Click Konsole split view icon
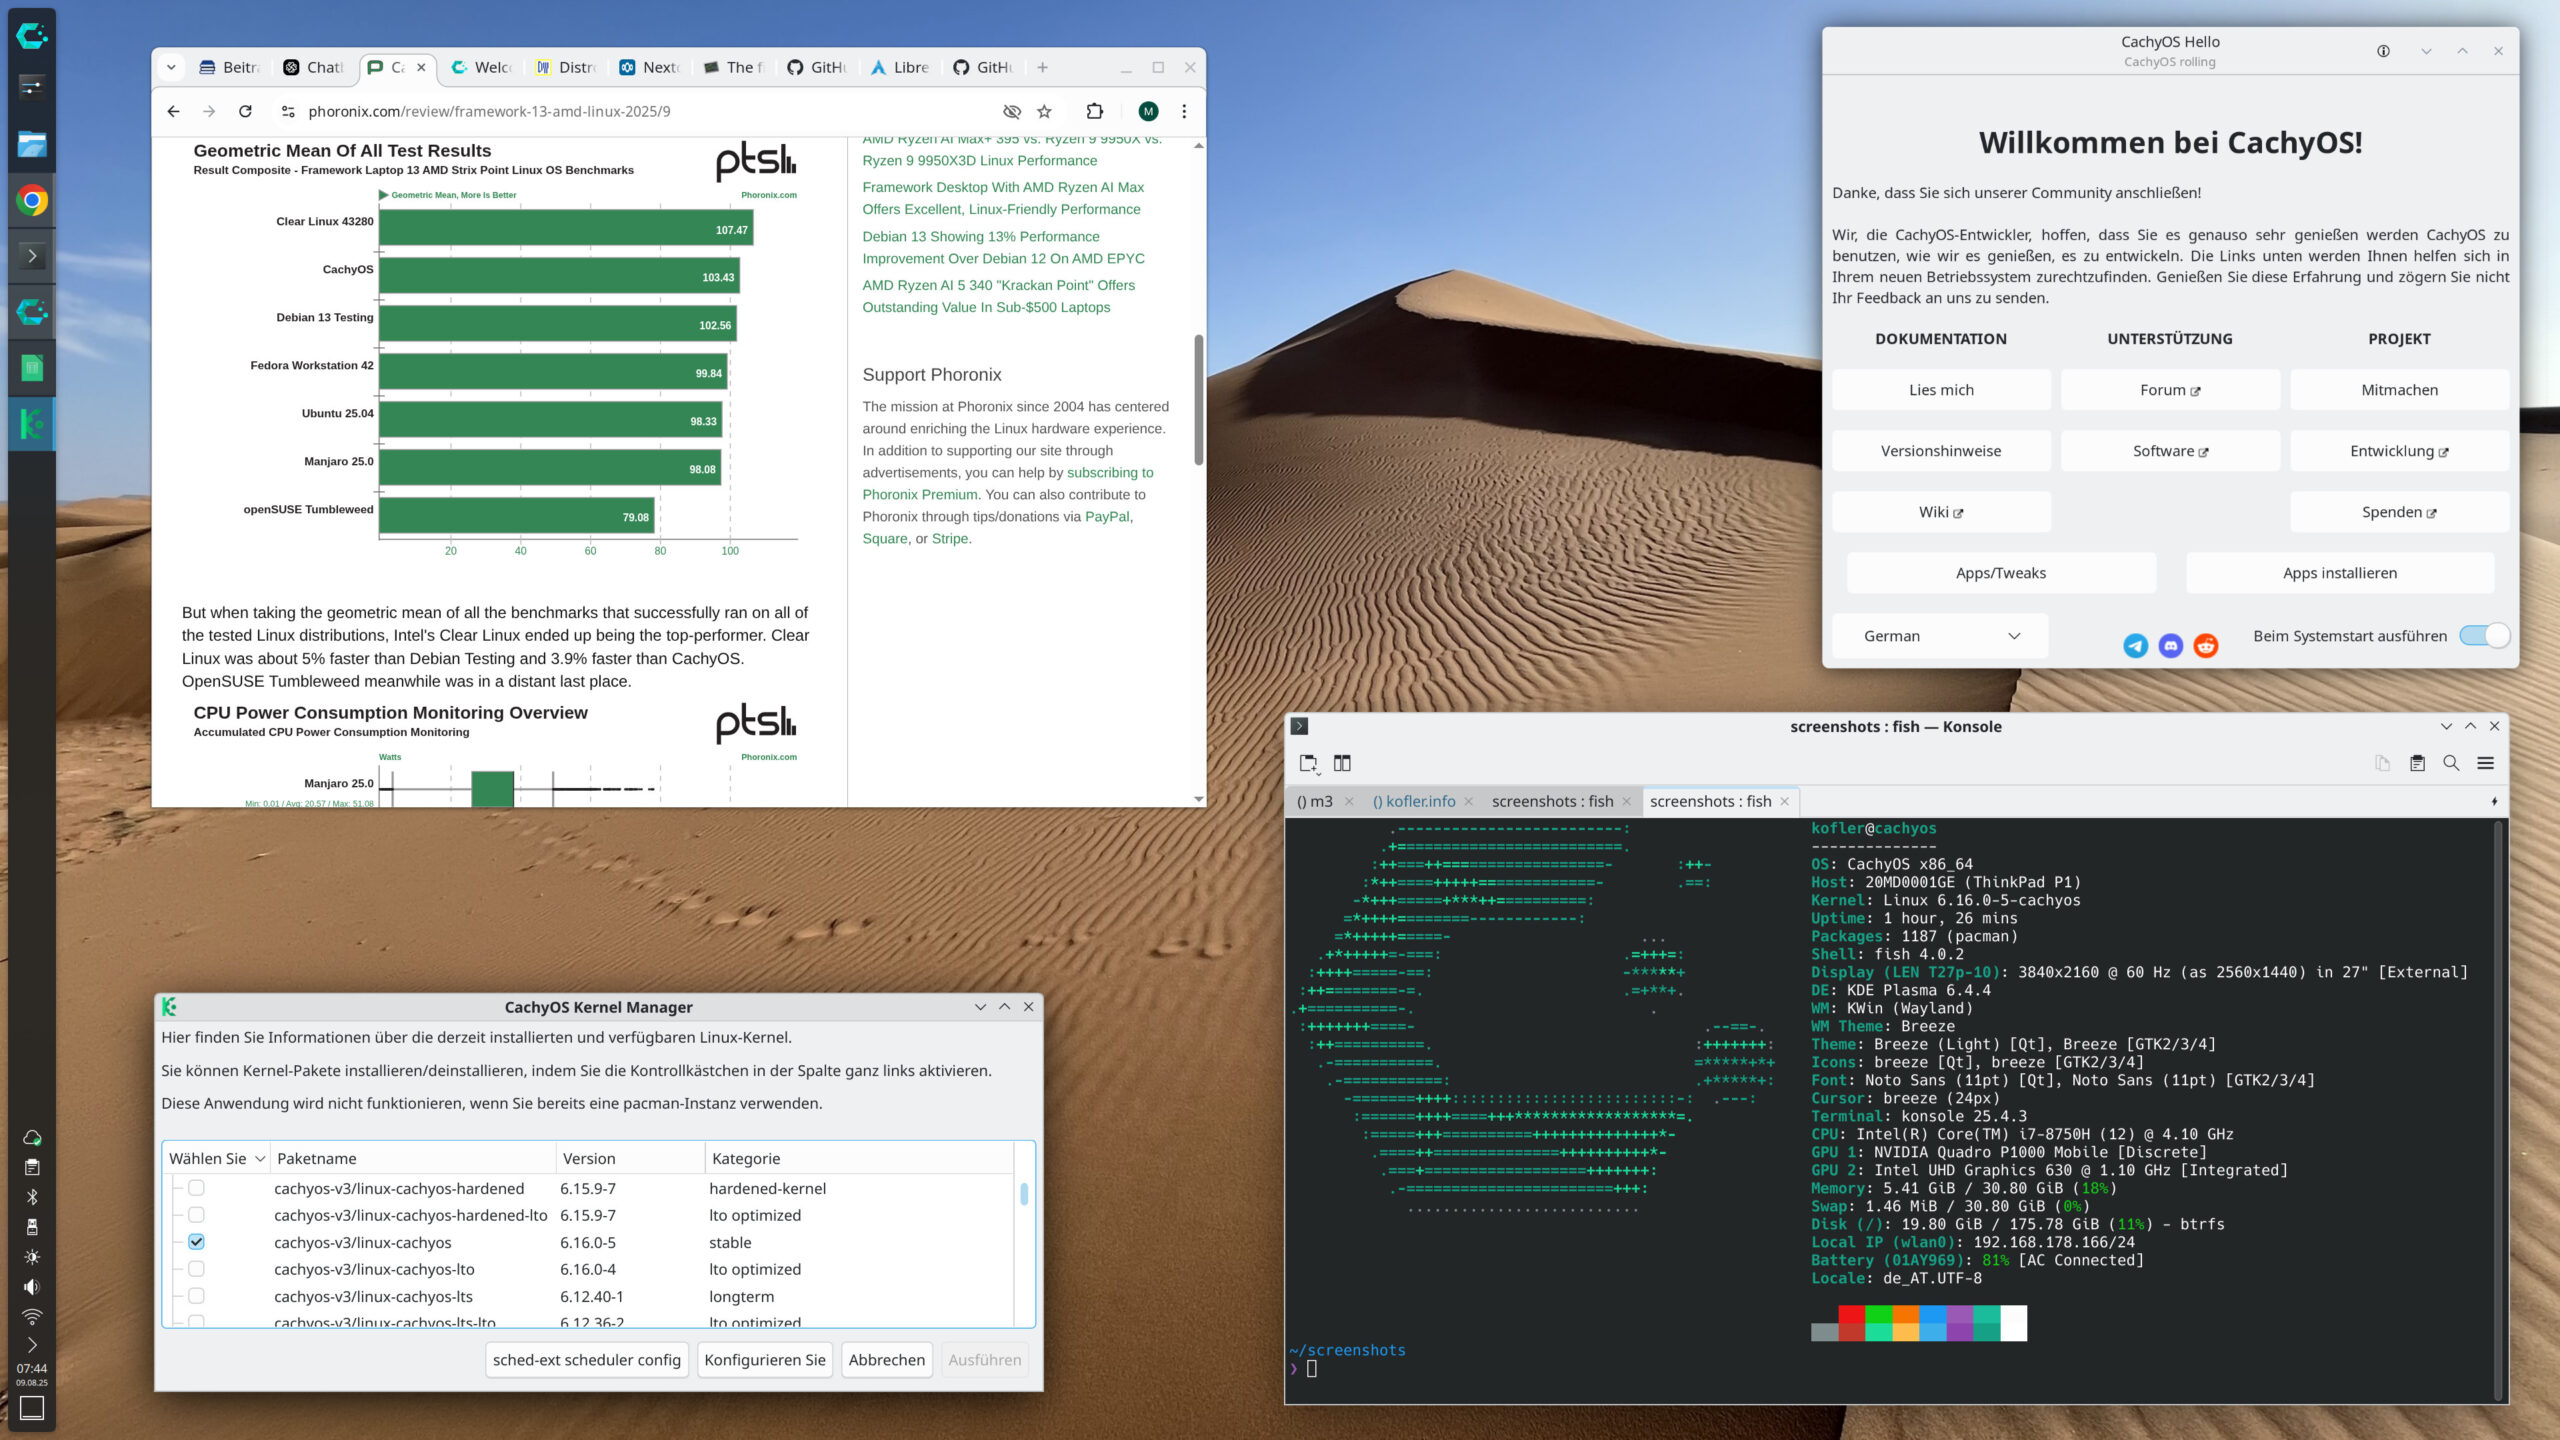The image size is (2560, 1440). 1342,763
